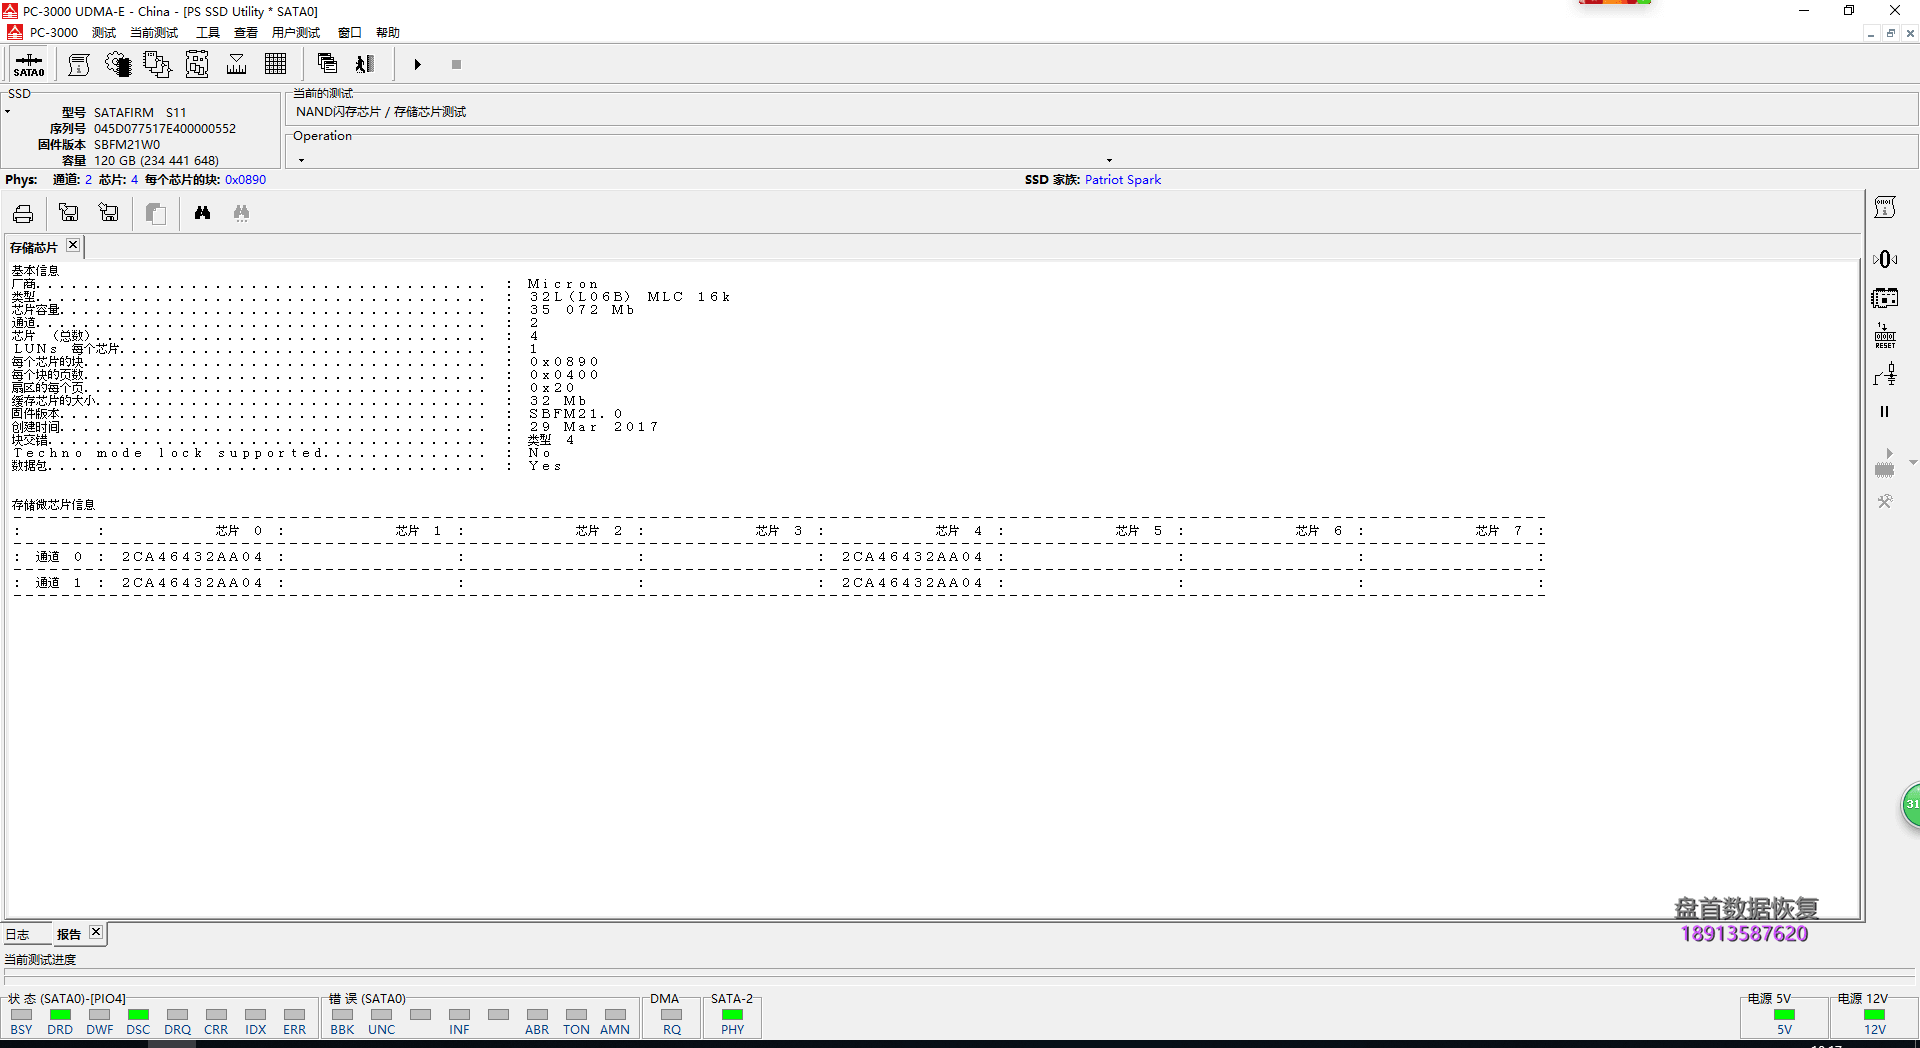Open the 查看 menu

point(246,33)
